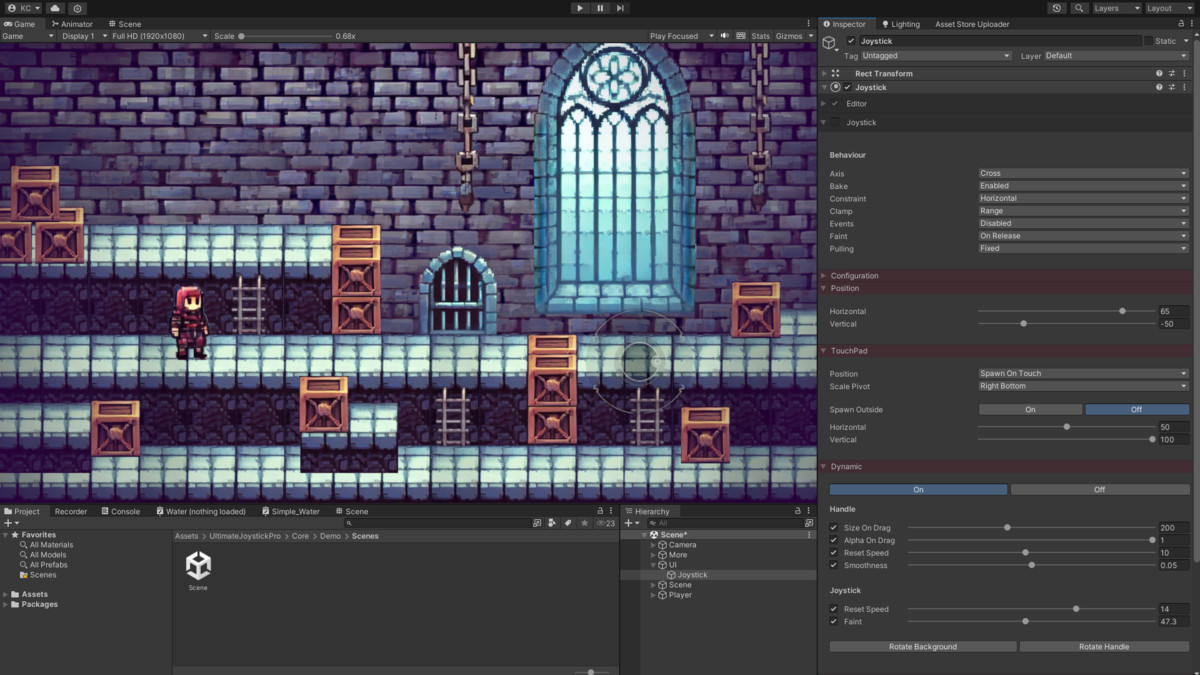Viewport: 1200px width, 675px height.
Task: Click the global search magnifier icon
Action: coord(1079,8)
